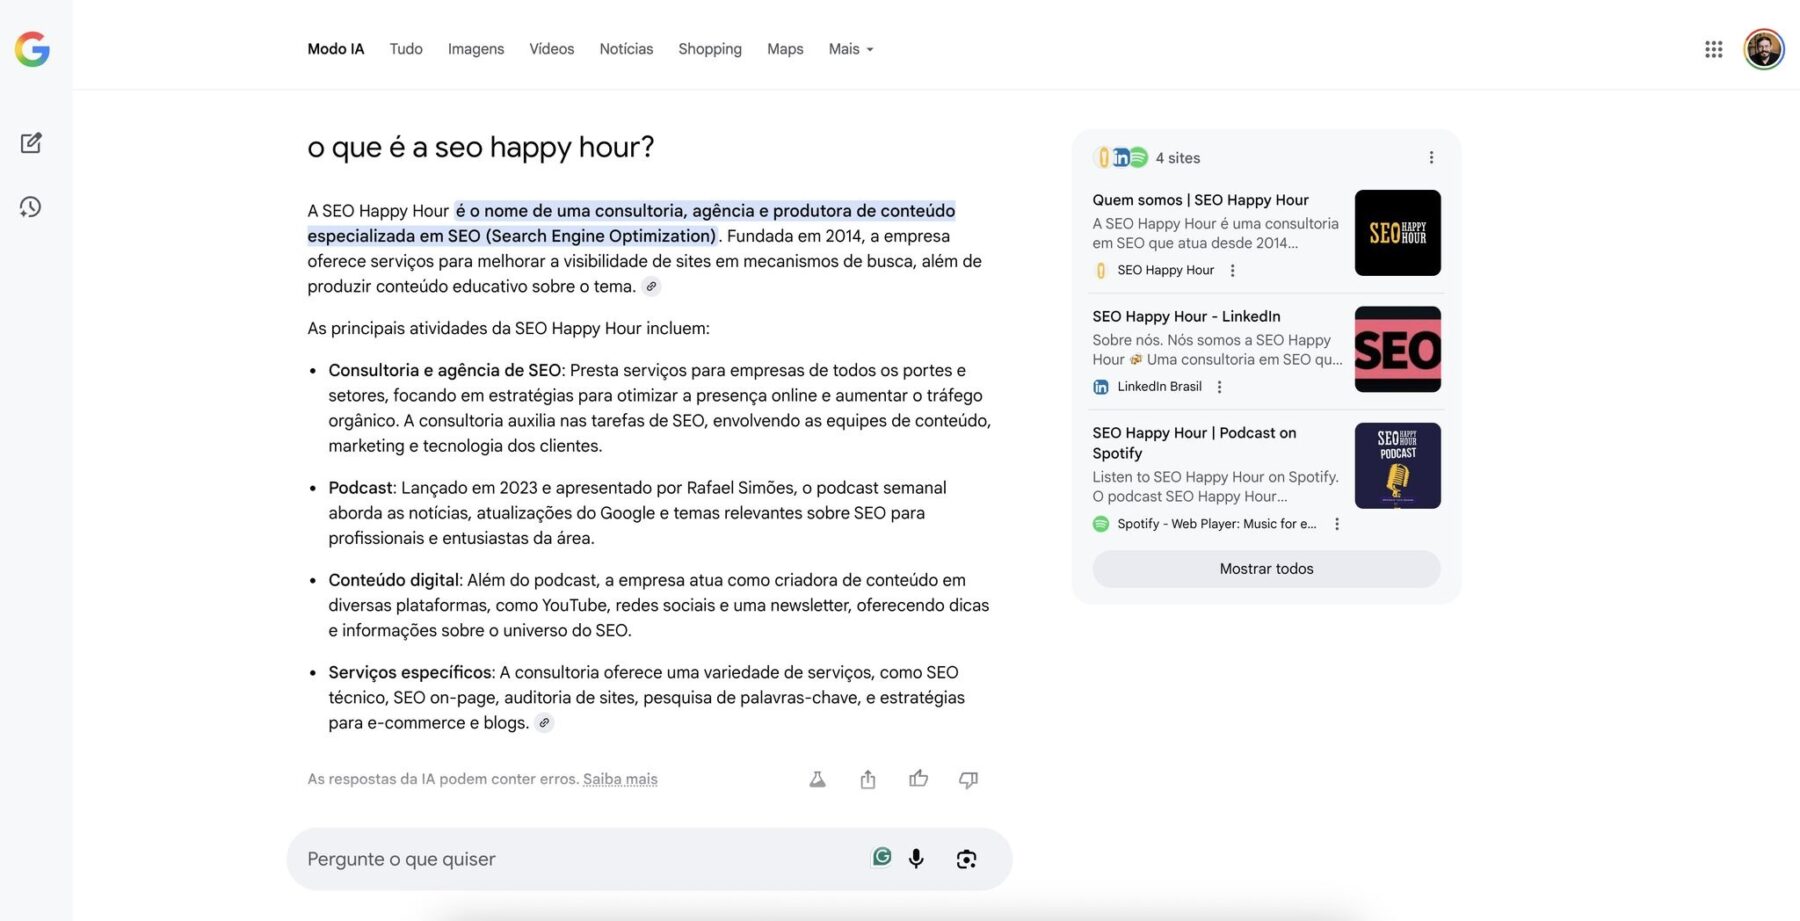Open the Google apps grid

click(x=1713, y=49)
